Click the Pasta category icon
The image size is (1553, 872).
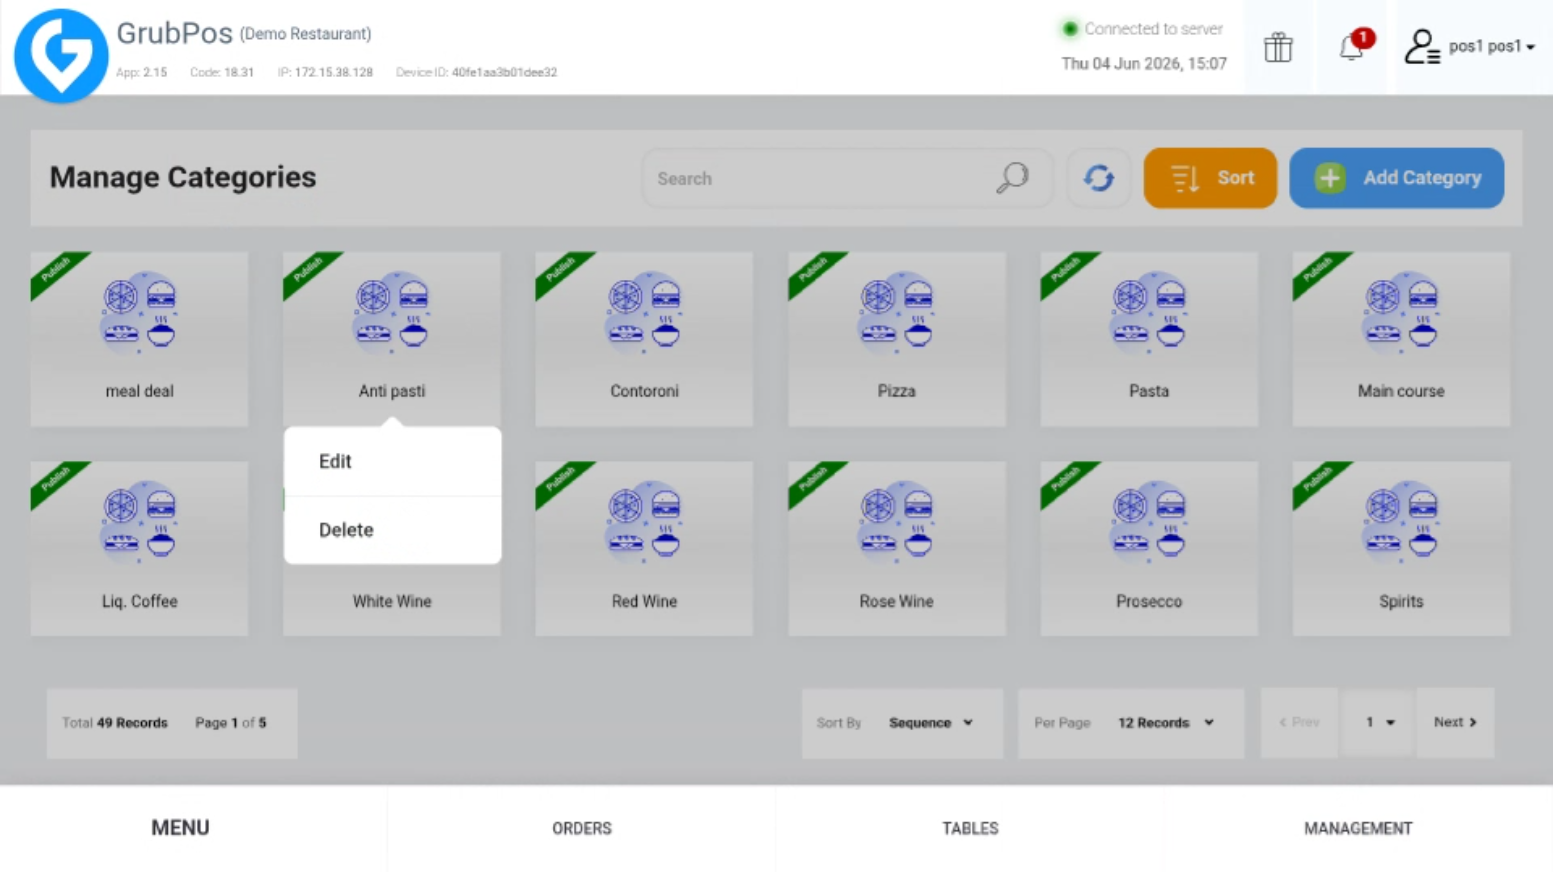click(1149, 311)
